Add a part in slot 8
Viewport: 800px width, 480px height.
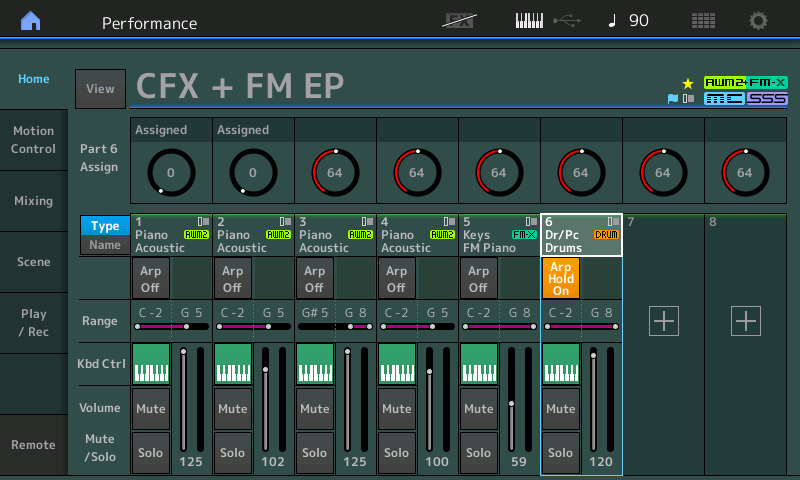click(x=746, y=321)
